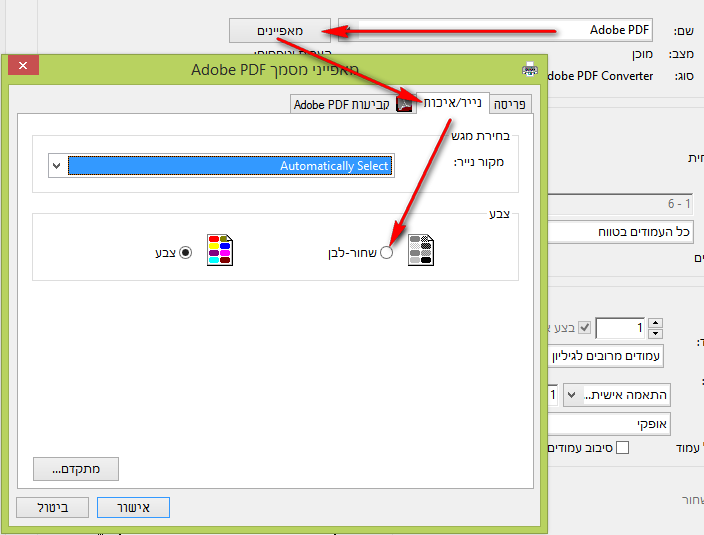This screenshot has height=535, width=704.
Task: Open the התאמה אישית dropdown in the print window
Action: tap(617, 395)
